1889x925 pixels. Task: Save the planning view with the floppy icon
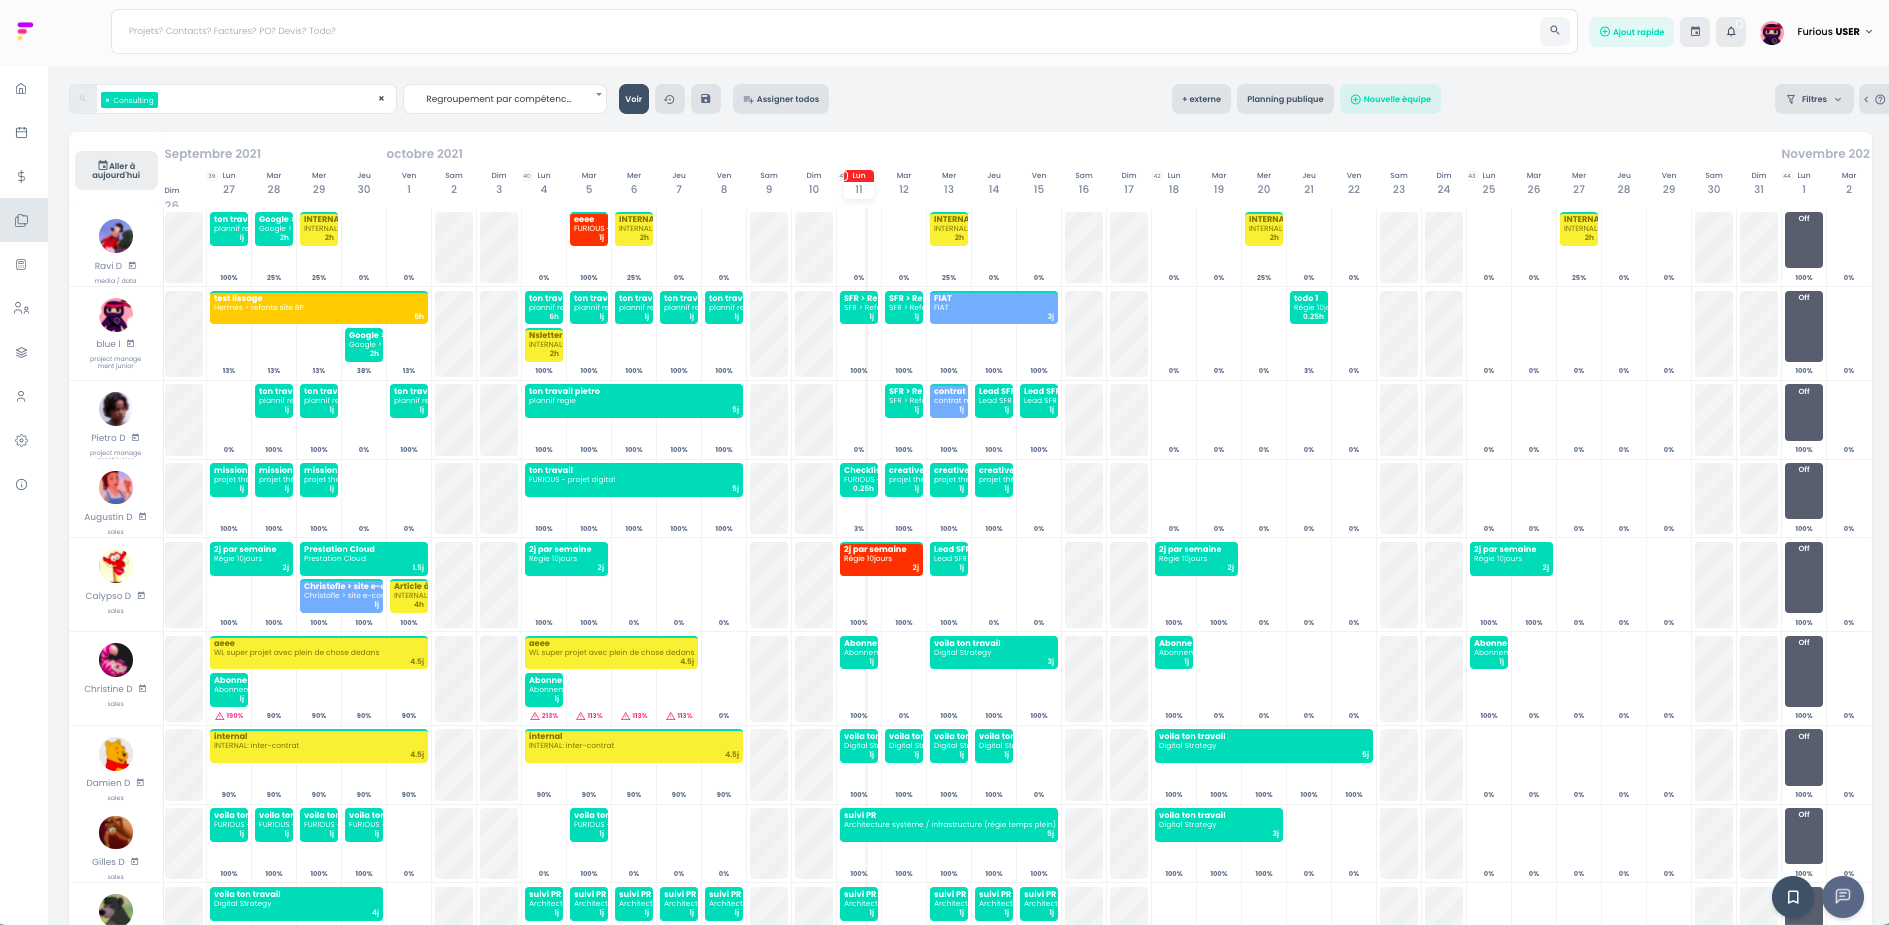(x=705, y=99)
